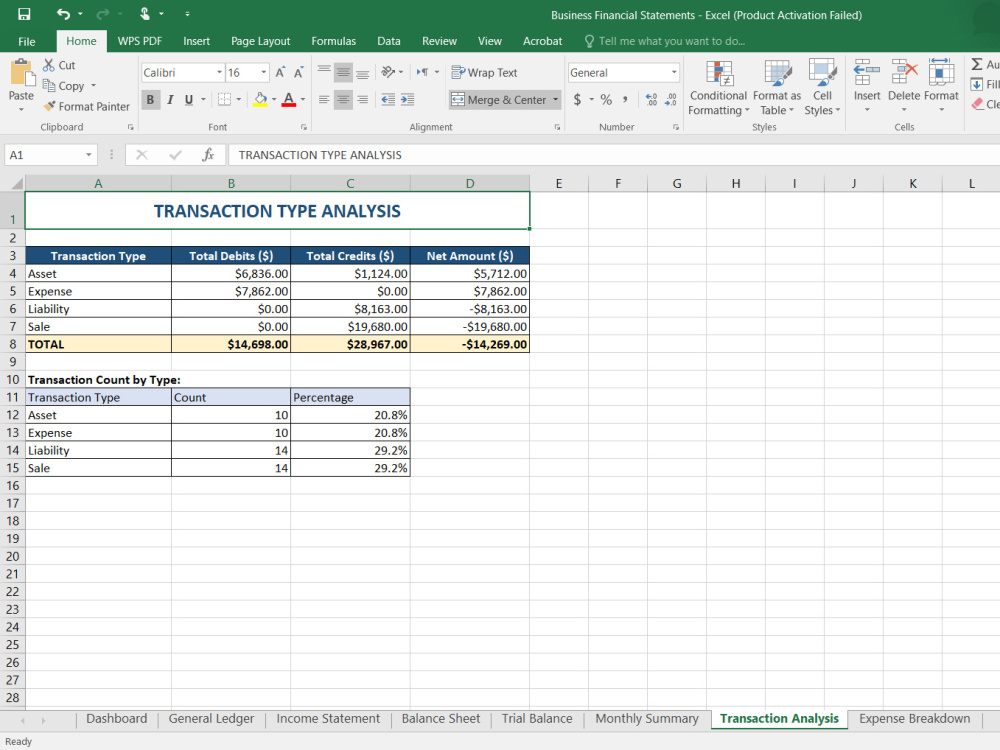Toggle Underline formatting
The width and height of the screenshot is (1000, 750).
click(x=189, y=99)
